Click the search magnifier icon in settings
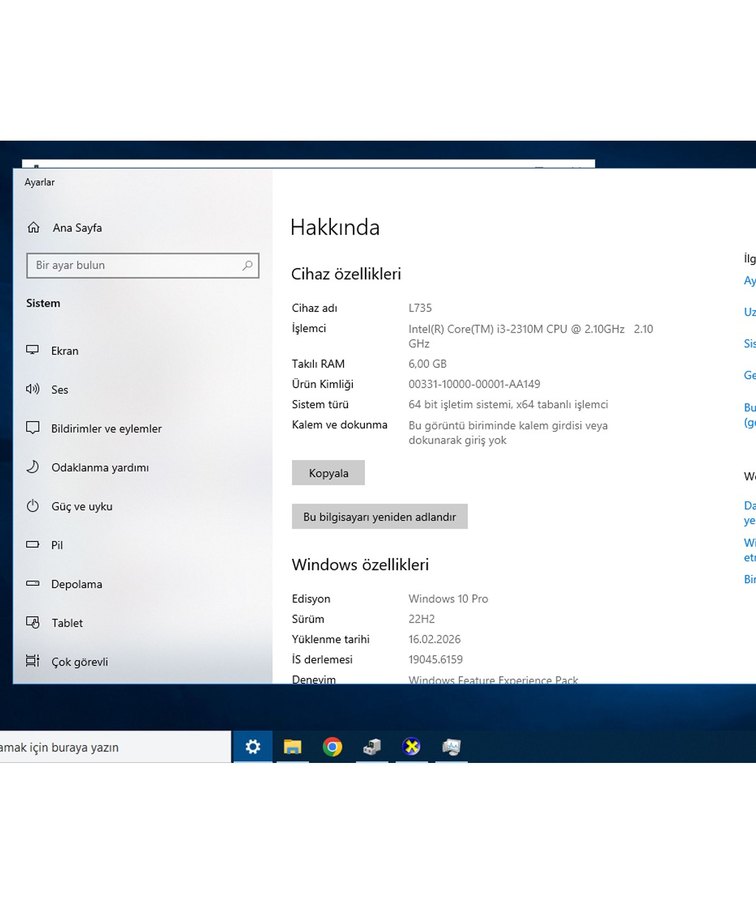This screenshot has height=907, width=756. tap(248, 265)
